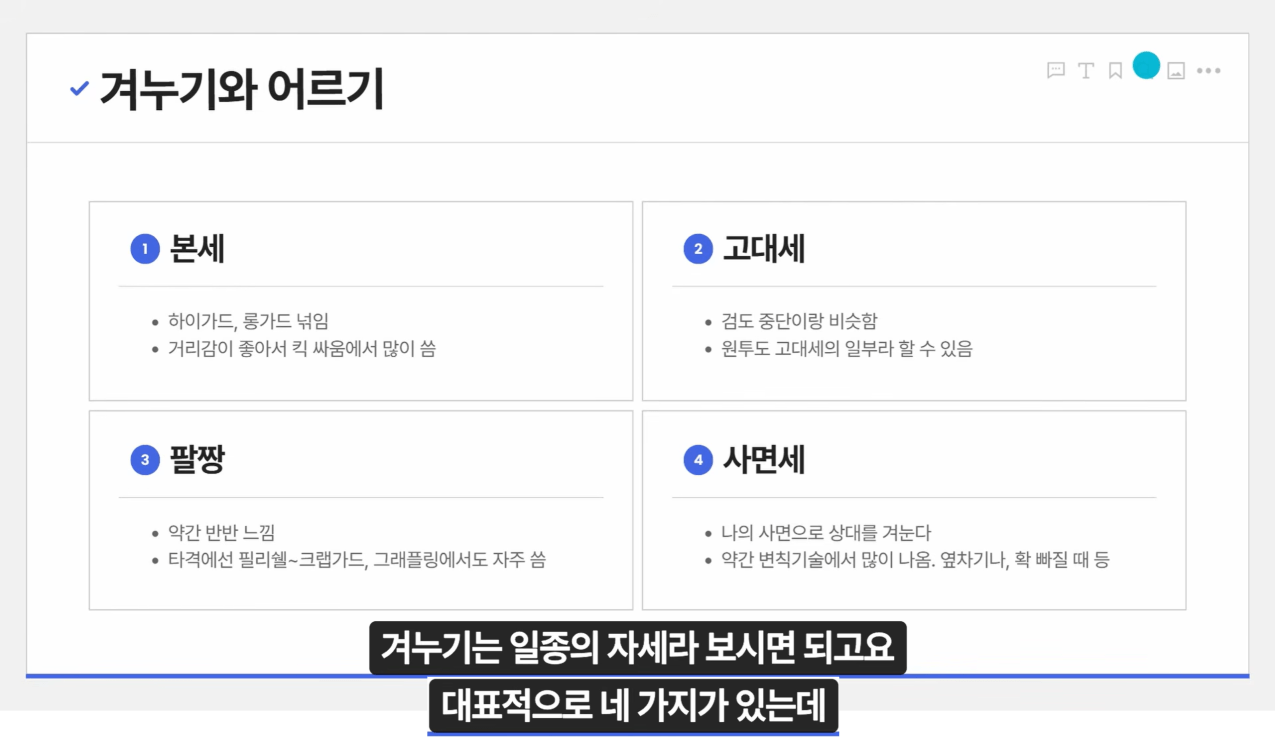
Task: Click the number 4 badge by 사면세
Action: click(698, 460)
